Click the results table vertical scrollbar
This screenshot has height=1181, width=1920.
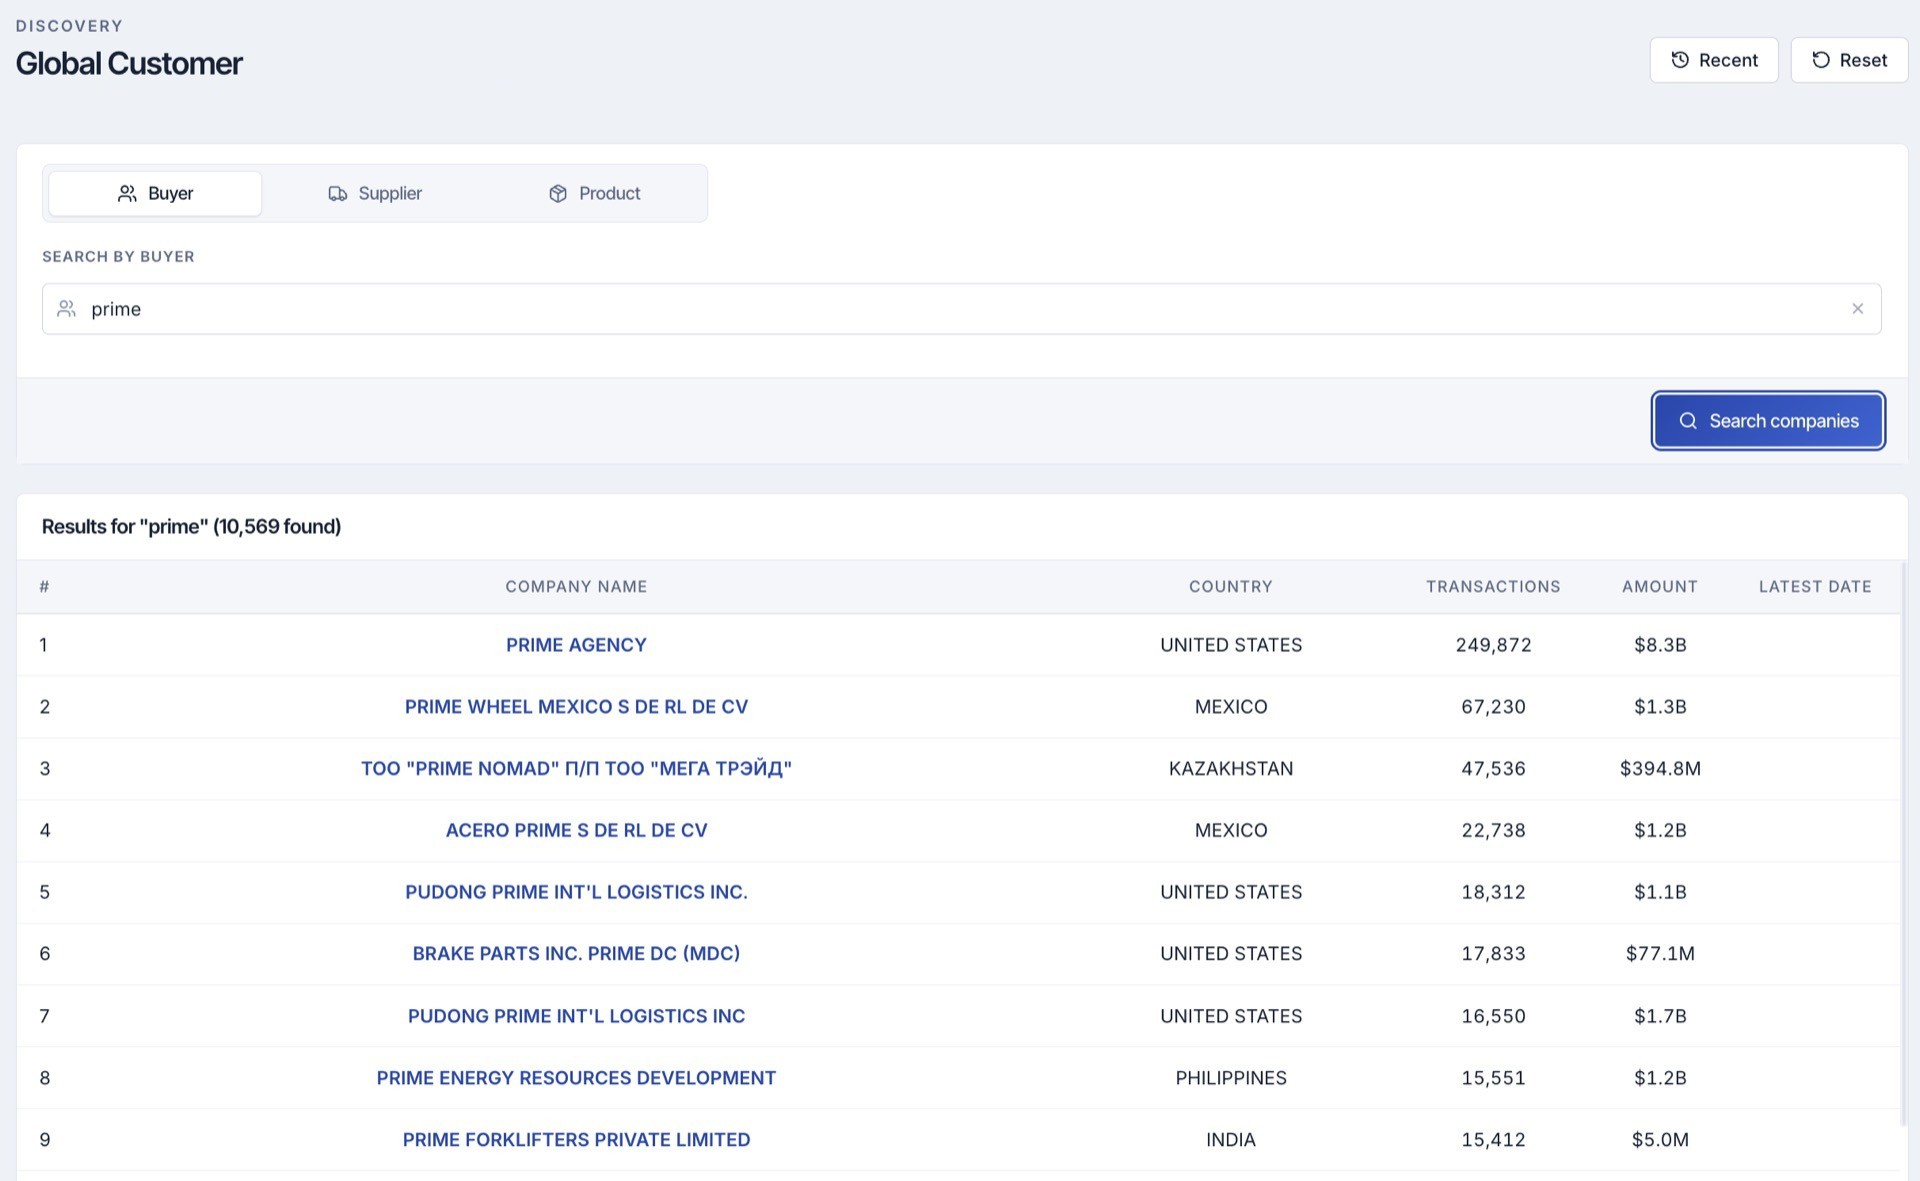point(1903,845)
